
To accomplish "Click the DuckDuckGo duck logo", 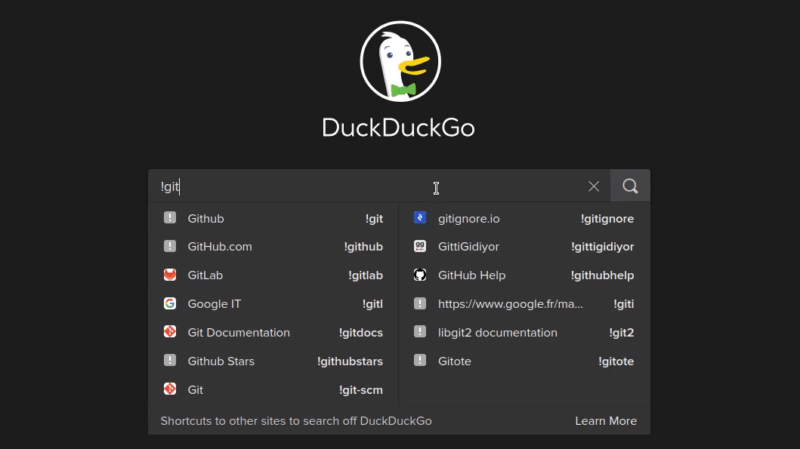I will click(398, 63).
